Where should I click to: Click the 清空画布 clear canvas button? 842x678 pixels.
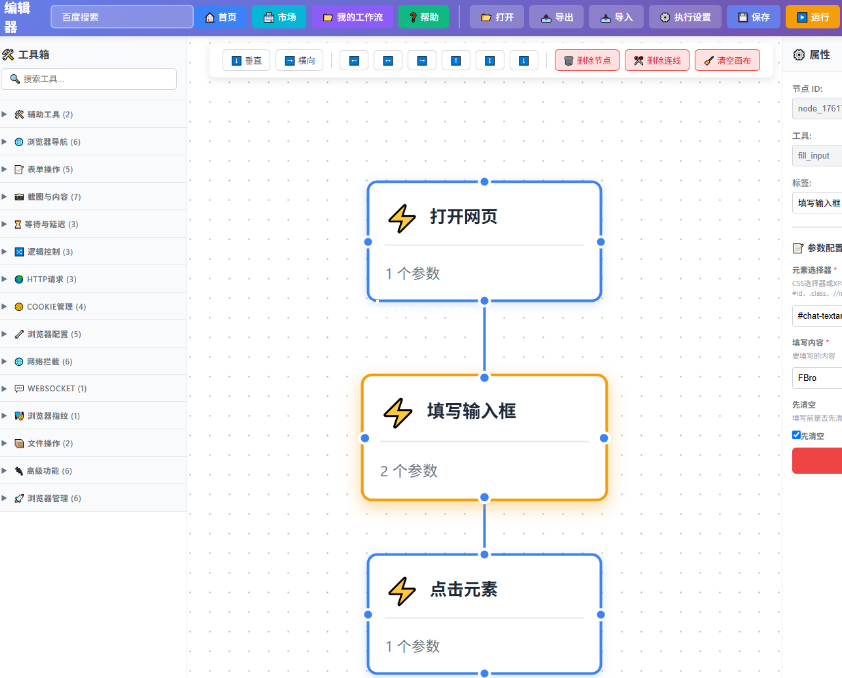click(727, 61)
